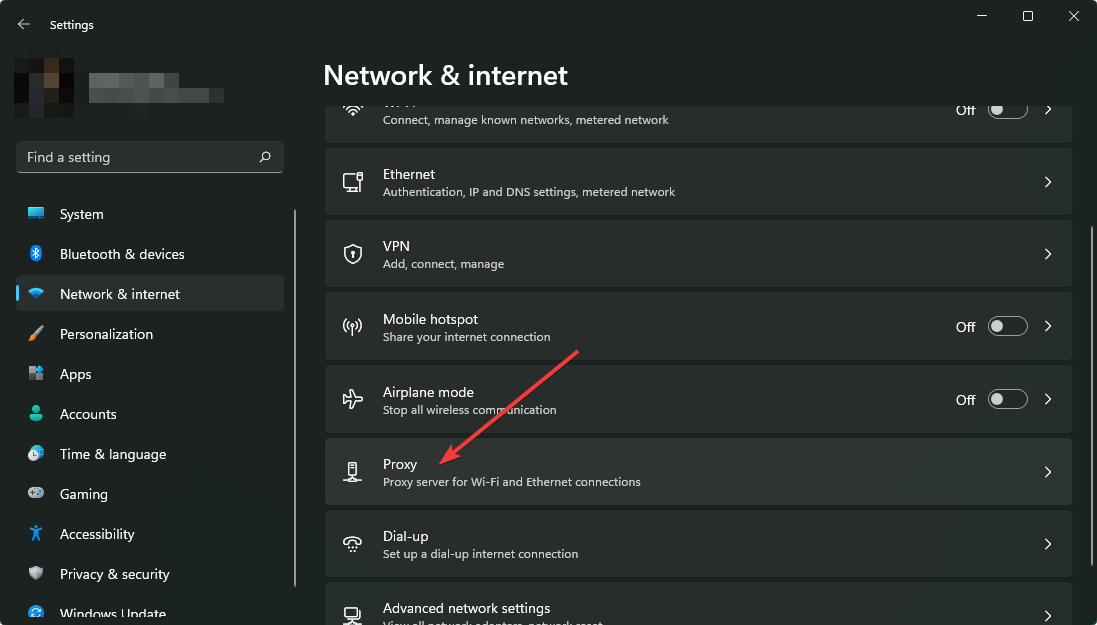
Task: Enable Mobile hotspot
Action: coord(1007,326)
